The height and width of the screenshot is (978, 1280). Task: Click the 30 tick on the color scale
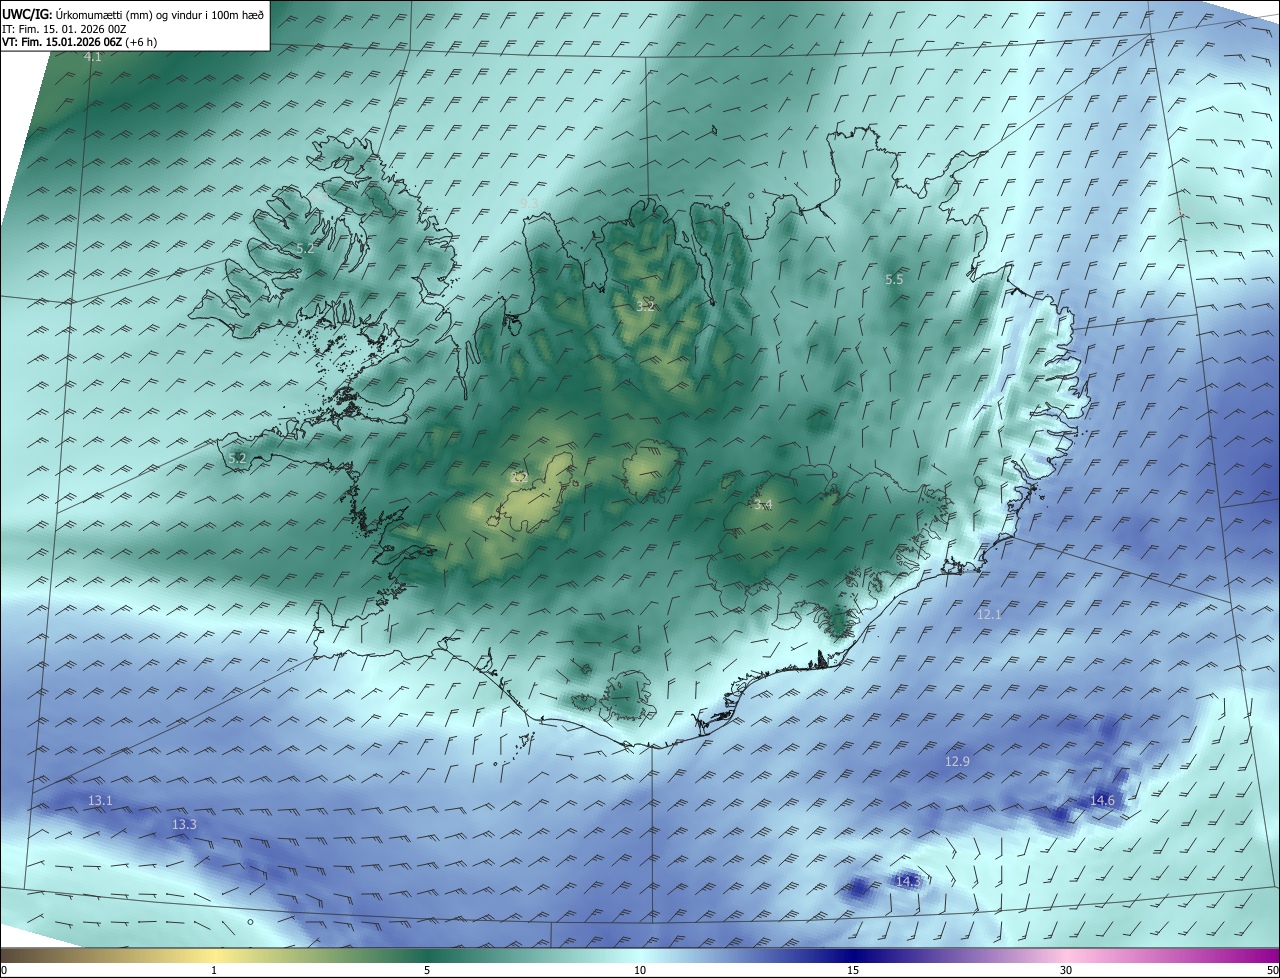pos(1066,971)
